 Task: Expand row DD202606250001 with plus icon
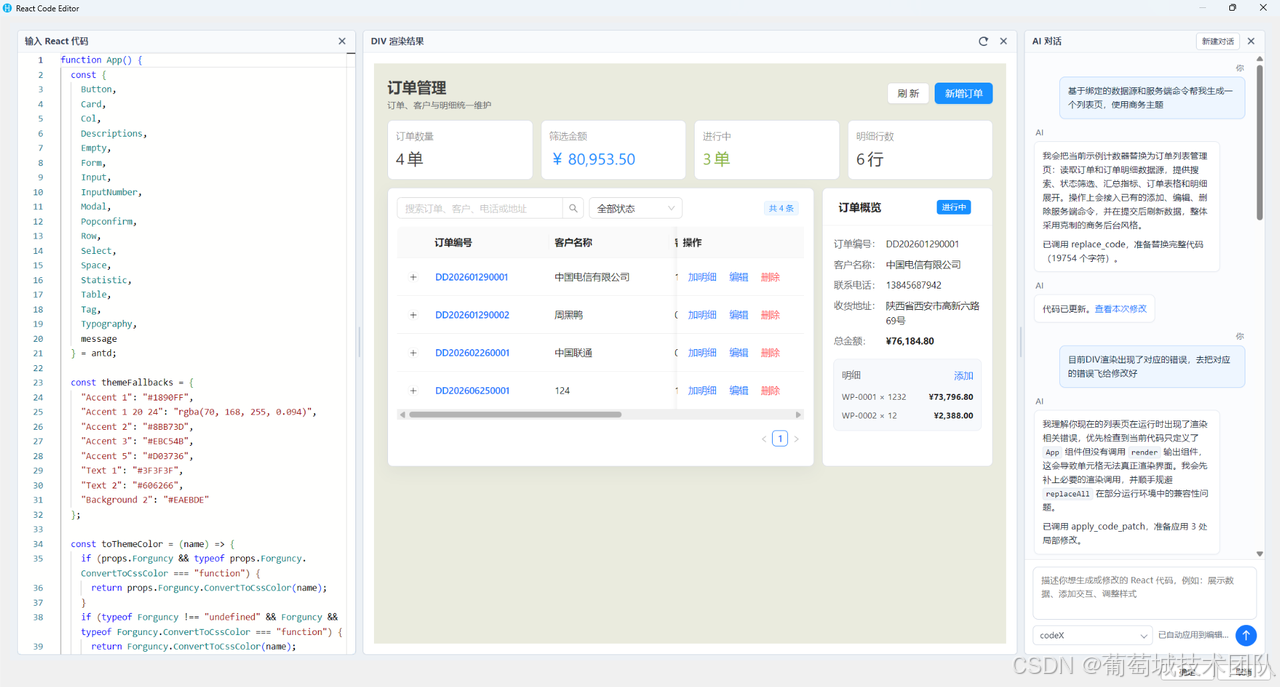(x=413, y=391)
